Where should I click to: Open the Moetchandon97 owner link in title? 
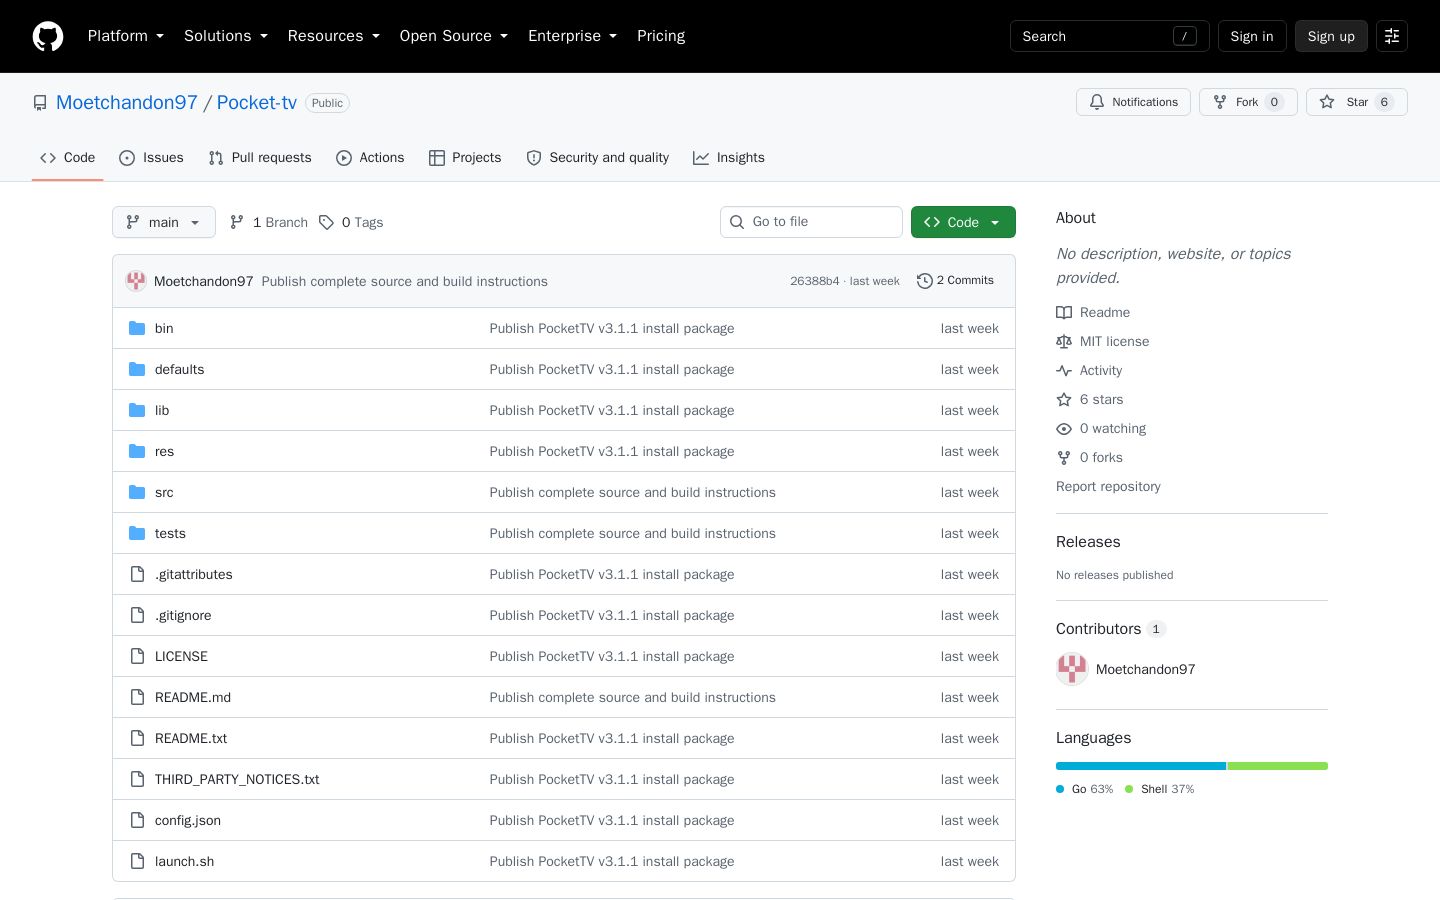[127, 103]
